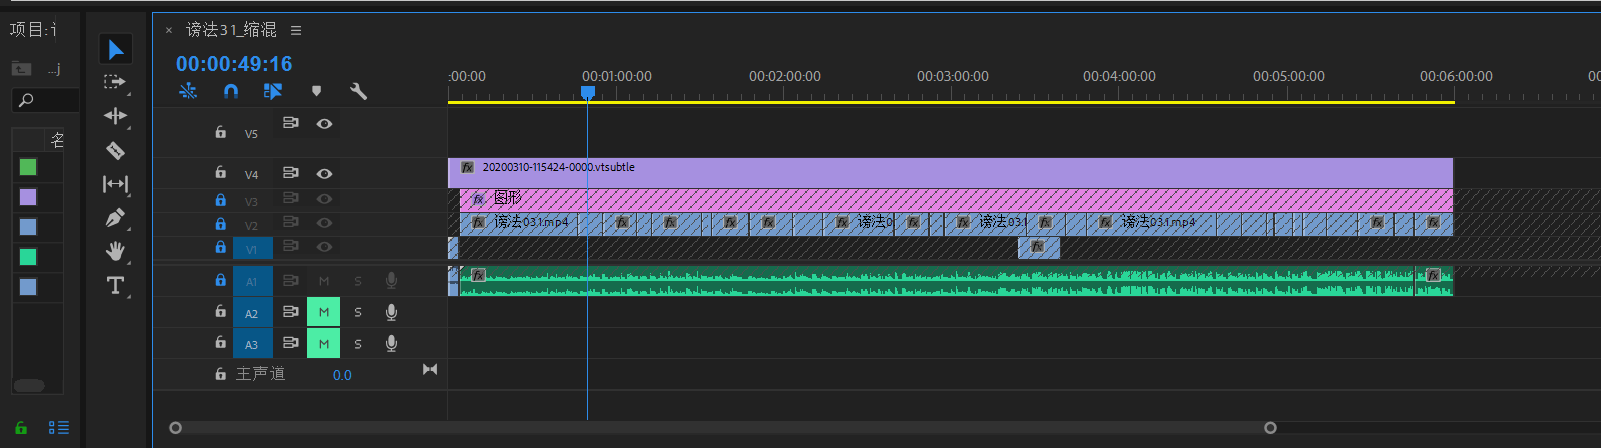This screenshot has width=1601, height=448.
Task: Select the Track Select Forward tool
Action: tap(115, 82)
